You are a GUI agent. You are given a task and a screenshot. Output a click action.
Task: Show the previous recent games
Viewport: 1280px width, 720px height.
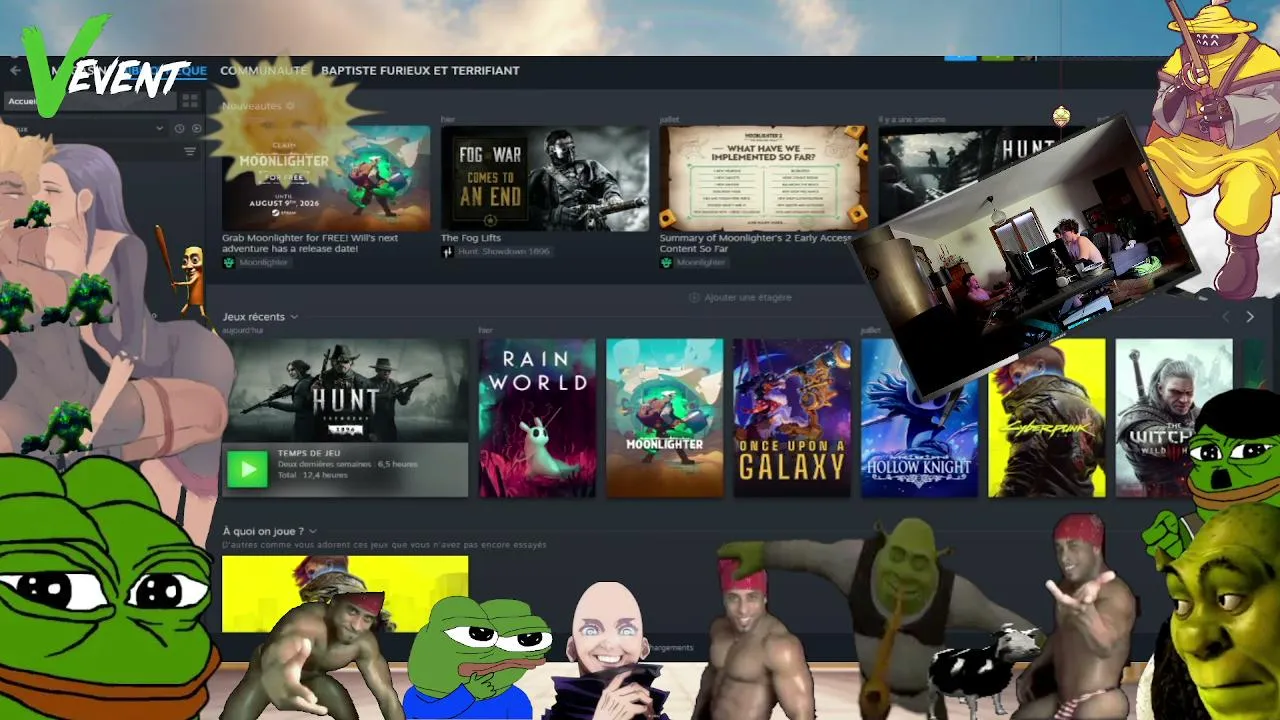1226,316
